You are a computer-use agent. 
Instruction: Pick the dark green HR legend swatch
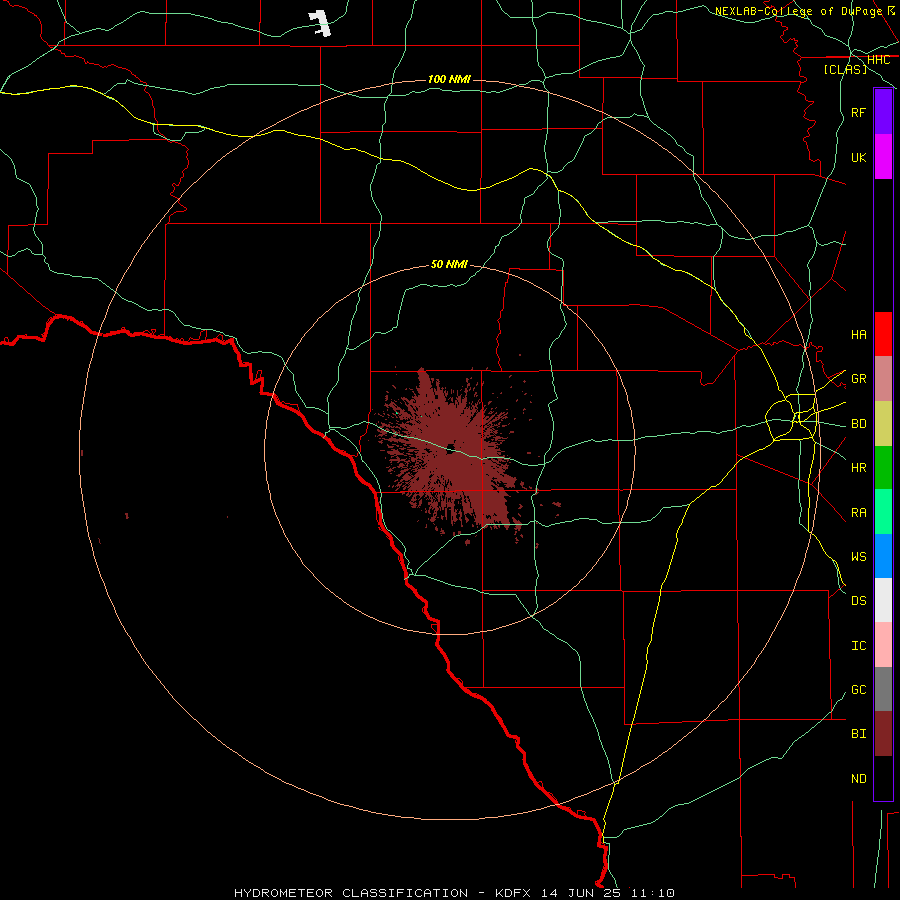pos(883,468)
